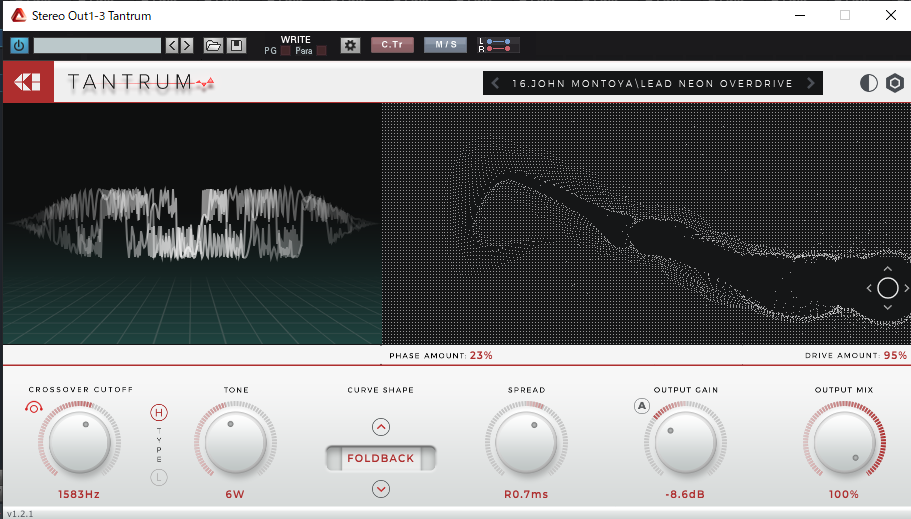Toggle the crossover link icon
This screenshot has height=519, width=911.
point(33,407)
